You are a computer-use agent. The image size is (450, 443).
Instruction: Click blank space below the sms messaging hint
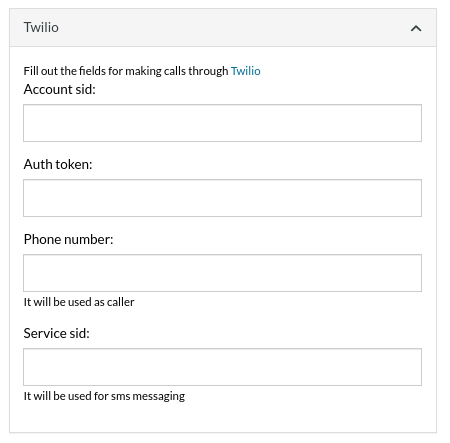[x=222, y=417]
